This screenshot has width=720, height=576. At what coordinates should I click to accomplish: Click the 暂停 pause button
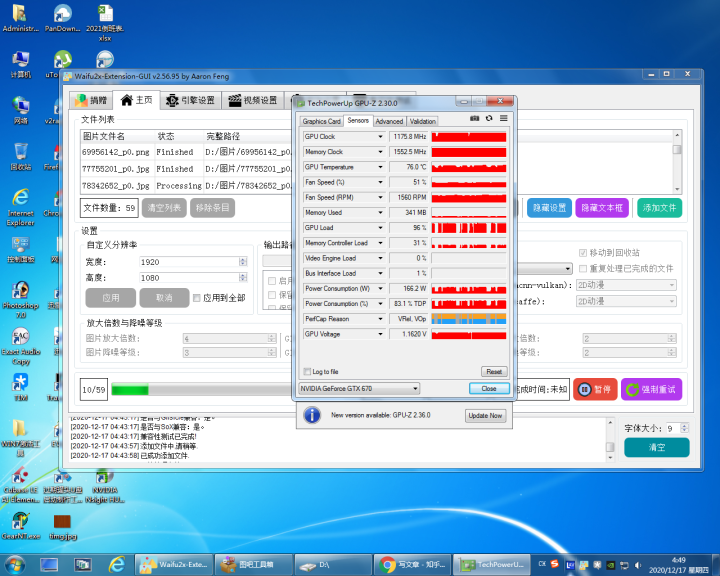click(x=595, y=390)
